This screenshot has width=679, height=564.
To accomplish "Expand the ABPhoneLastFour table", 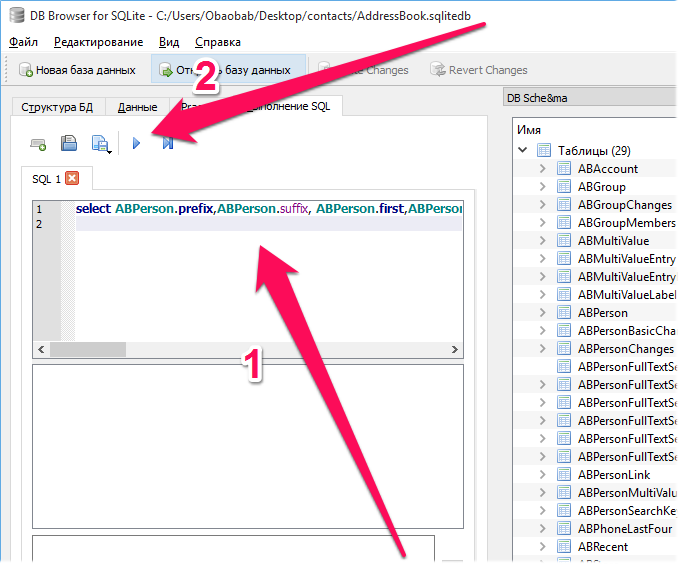I will tap(543, 528).
